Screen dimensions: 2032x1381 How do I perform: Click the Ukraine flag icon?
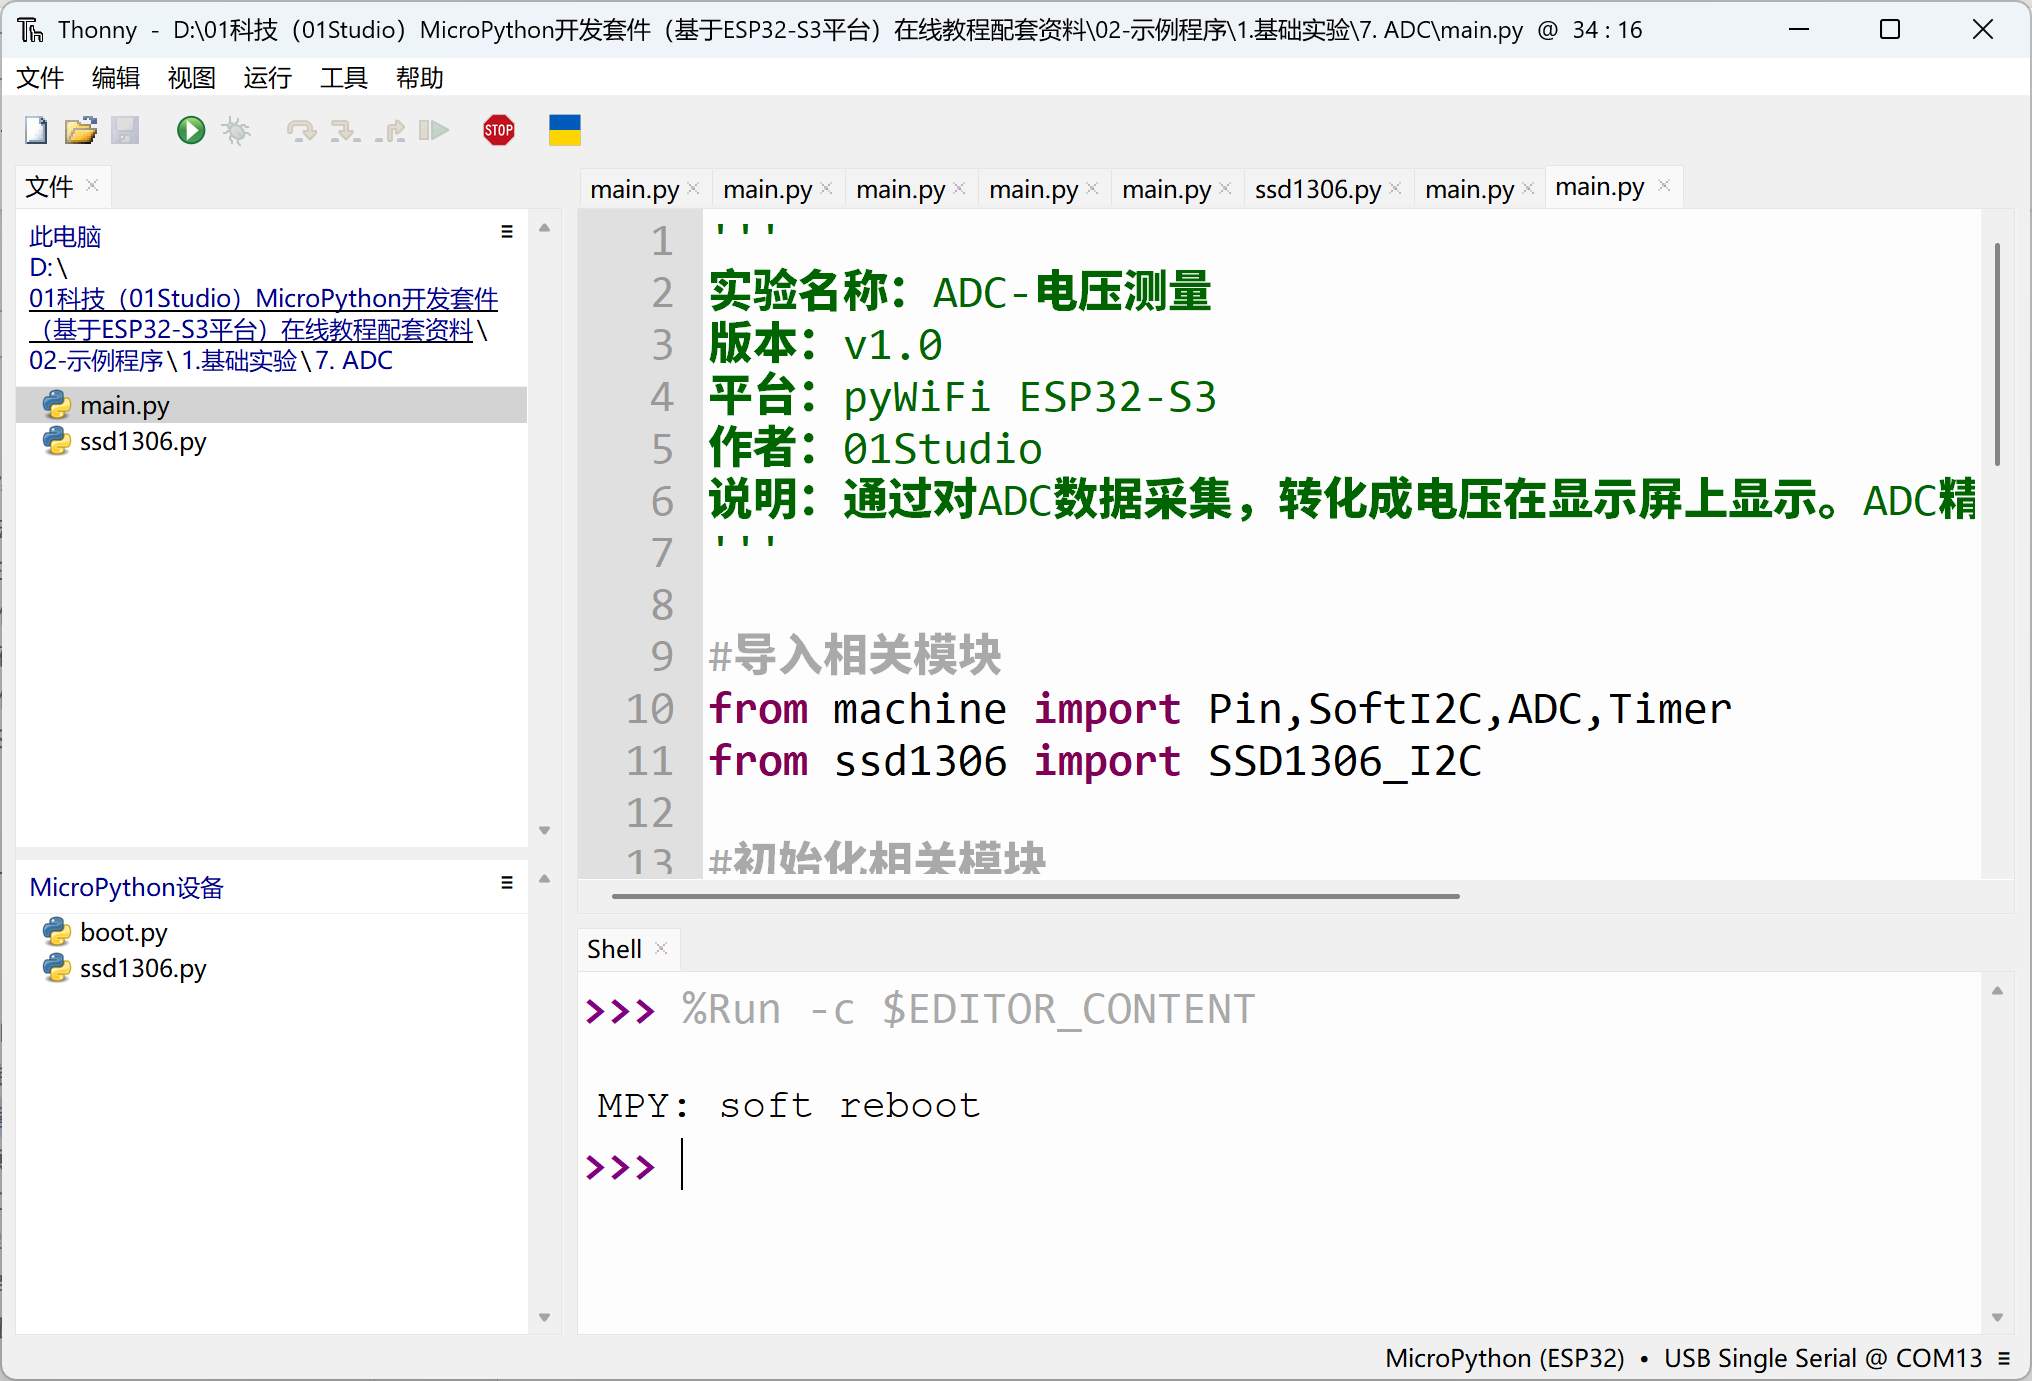[564, 130]
